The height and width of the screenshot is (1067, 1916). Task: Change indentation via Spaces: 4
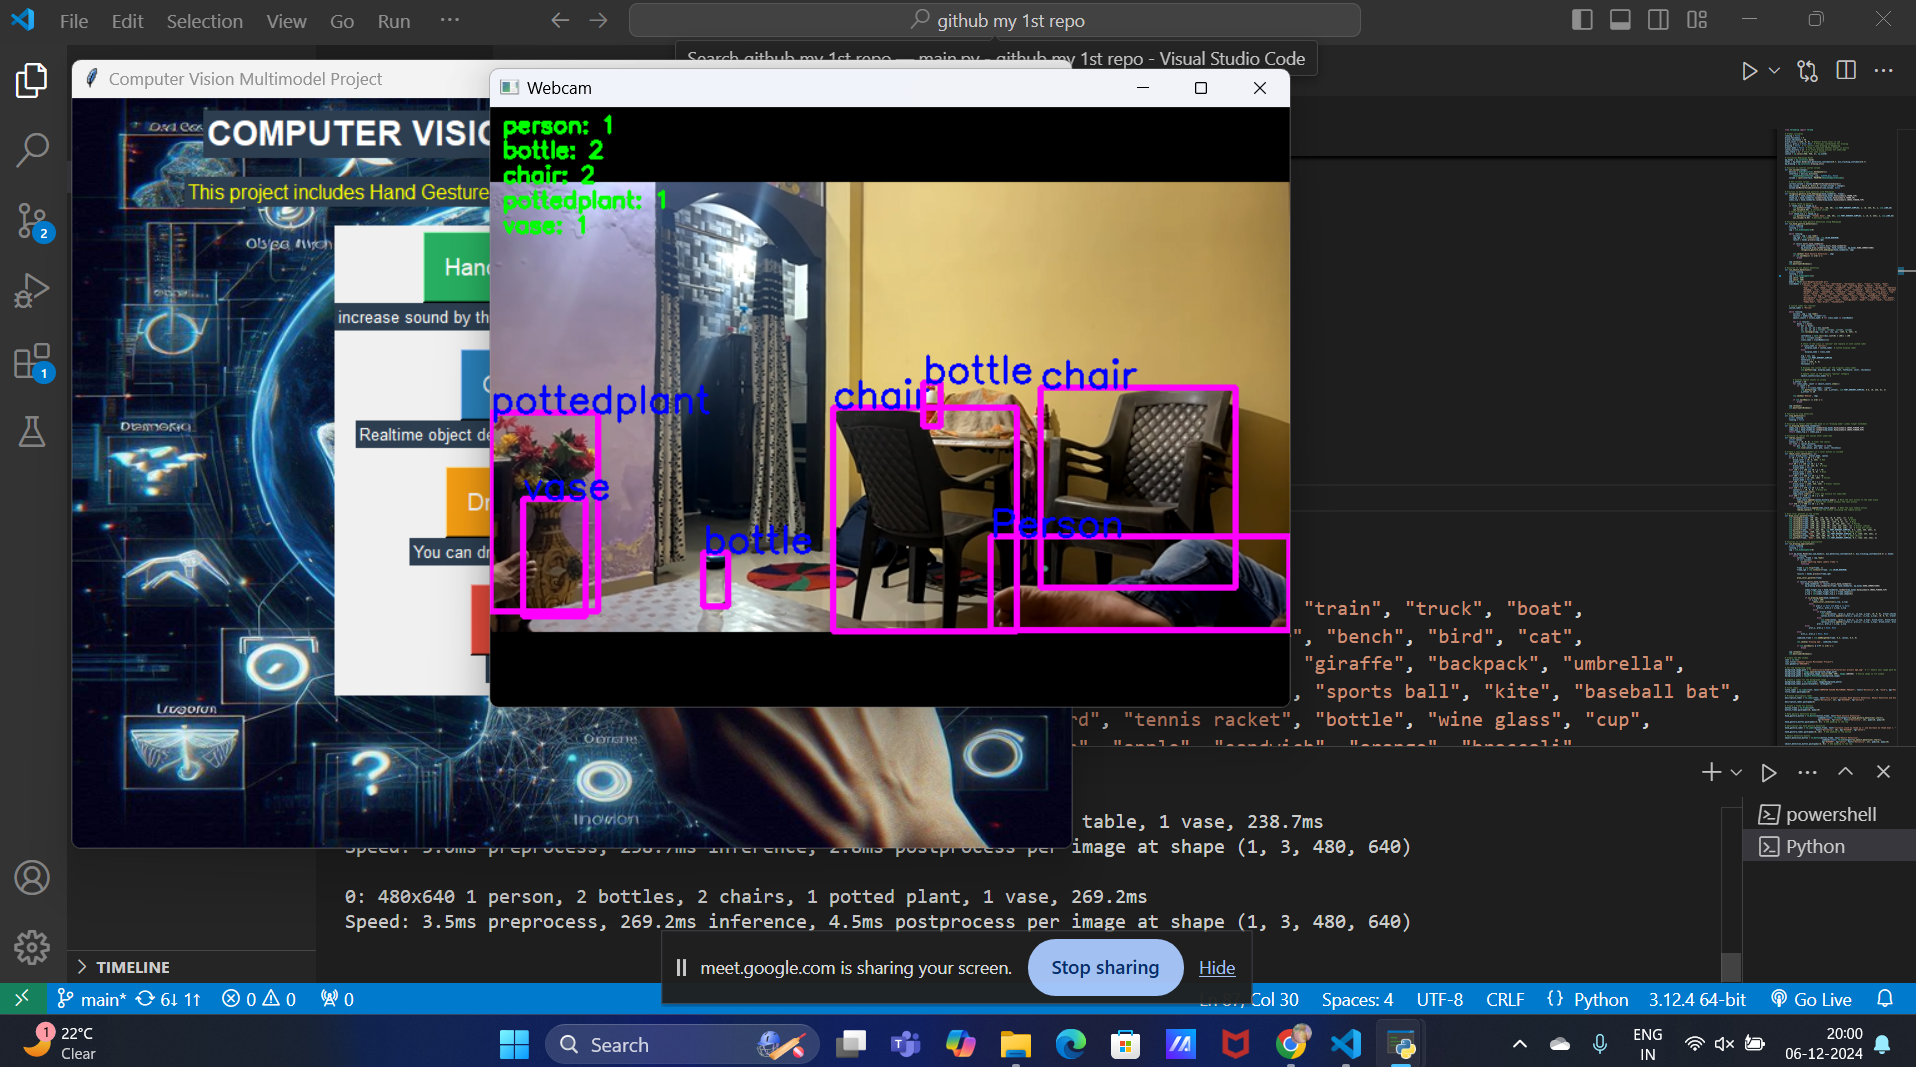tap(1357, 999)
